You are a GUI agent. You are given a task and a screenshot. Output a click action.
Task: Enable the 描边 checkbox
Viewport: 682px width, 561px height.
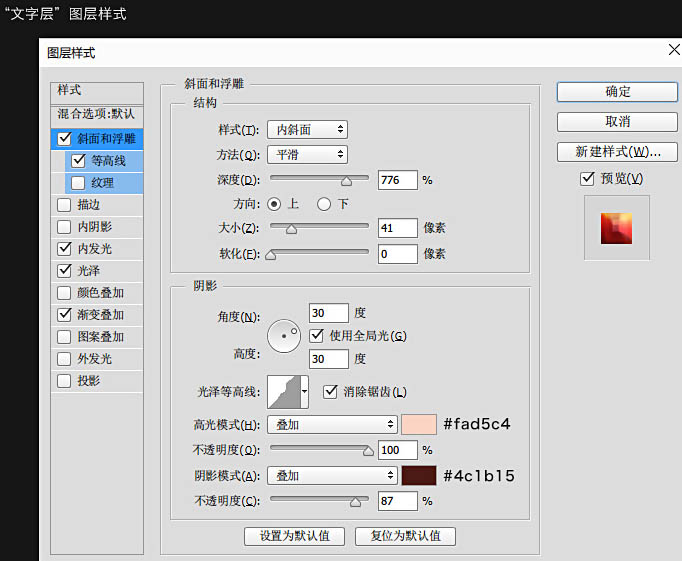[64, 204]
